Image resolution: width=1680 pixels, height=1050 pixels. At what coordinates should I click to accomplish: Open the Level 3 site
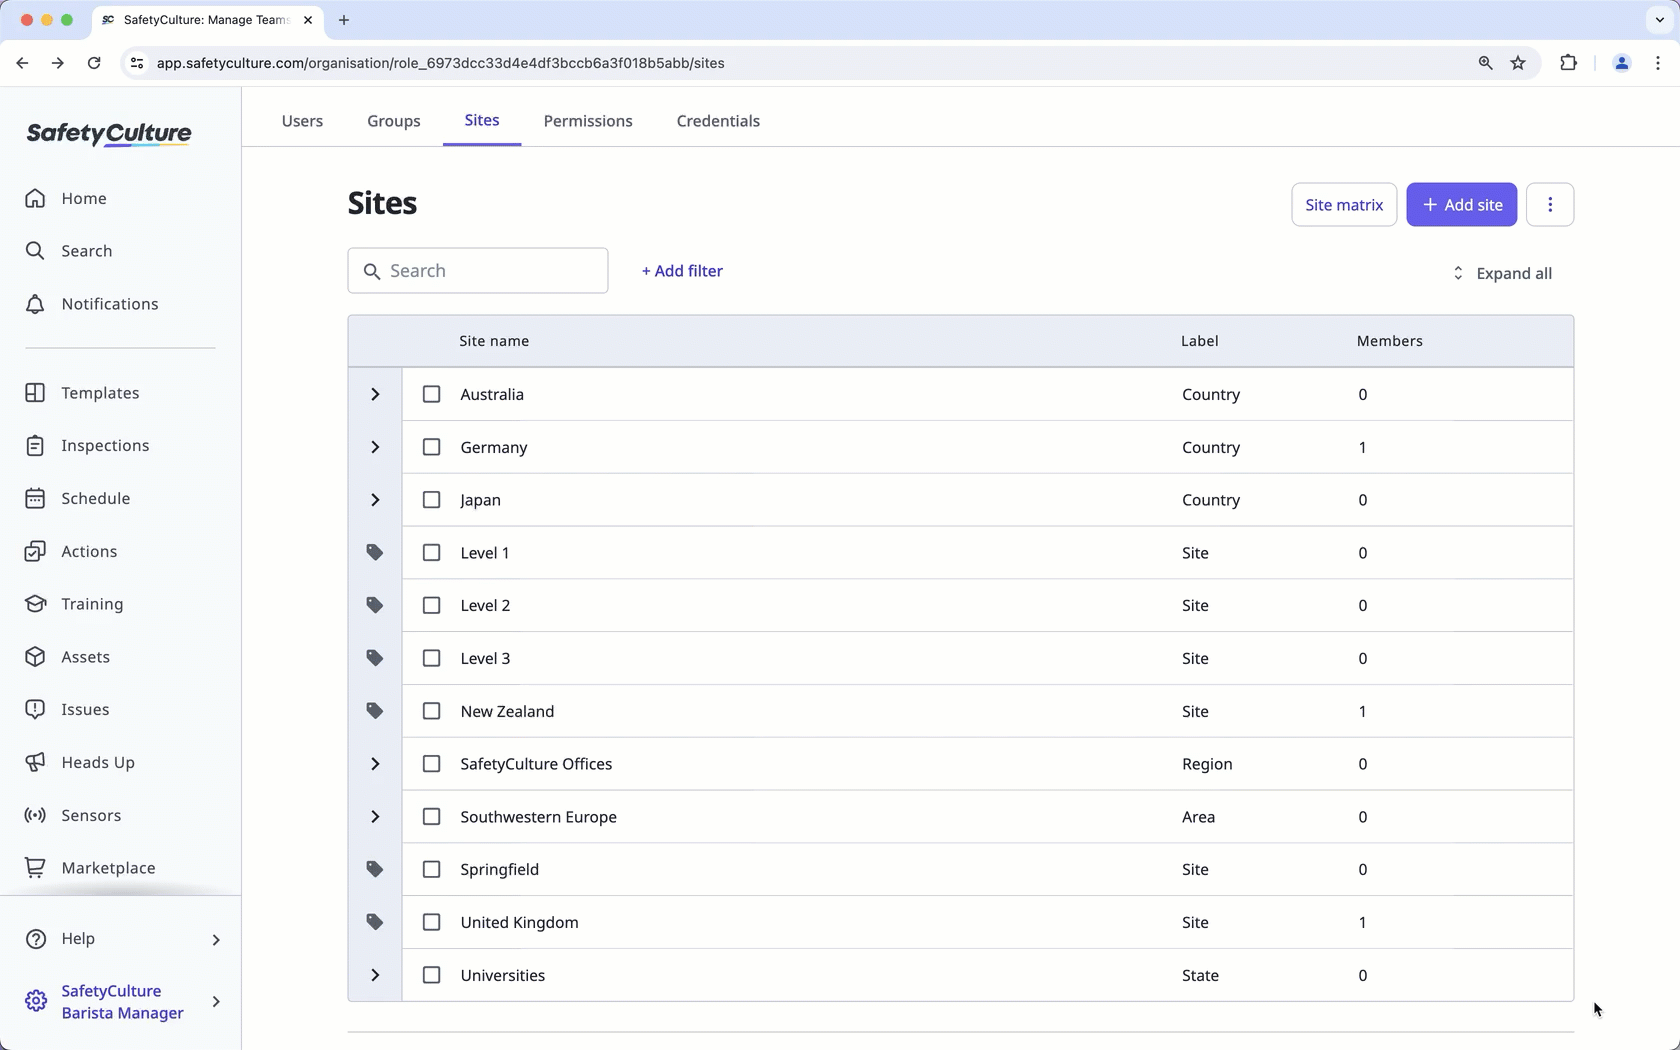[x=485, y=658]
